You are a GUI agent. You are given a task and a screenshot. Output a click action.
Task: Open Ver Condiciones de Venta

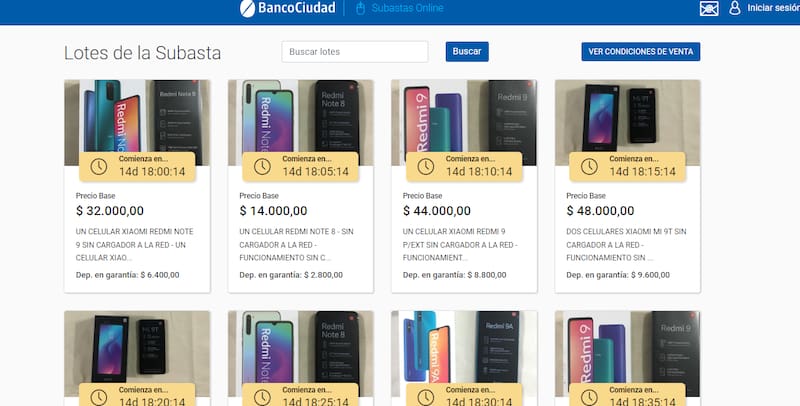click(641, 52)
